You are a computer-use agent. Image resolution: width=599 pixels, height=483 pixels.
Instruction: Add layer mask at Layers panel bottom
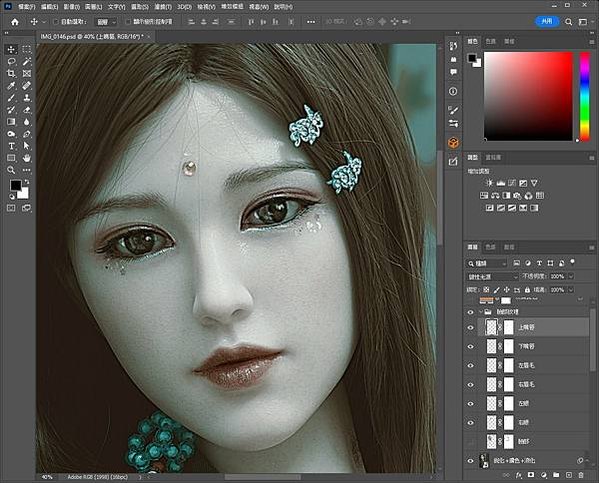pyautogui.click(x=531, y=475)
